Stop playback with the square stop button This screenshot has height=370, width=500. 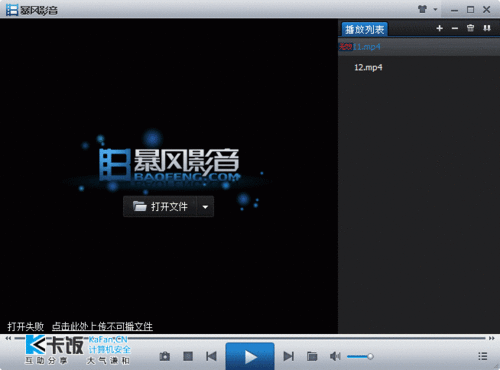click(188, 356)
